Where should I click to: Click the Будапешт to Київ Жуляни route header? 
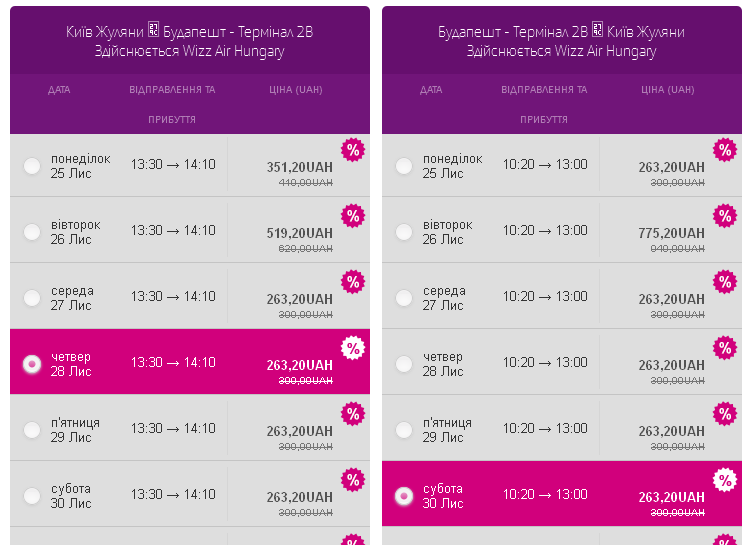click(561, 41)
